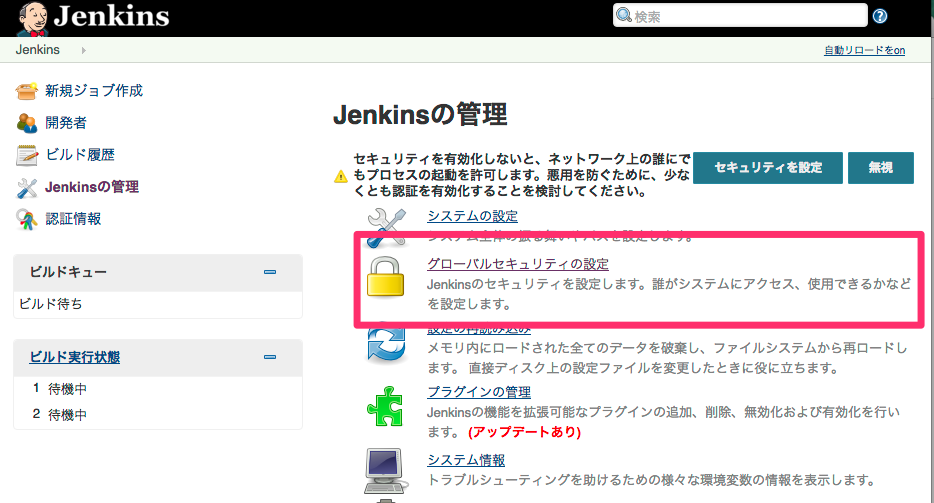The image size is (934, 503).
Task: Click the wrench and screwdriver システムの設定 icon
Action: click(x=386, y=227)
